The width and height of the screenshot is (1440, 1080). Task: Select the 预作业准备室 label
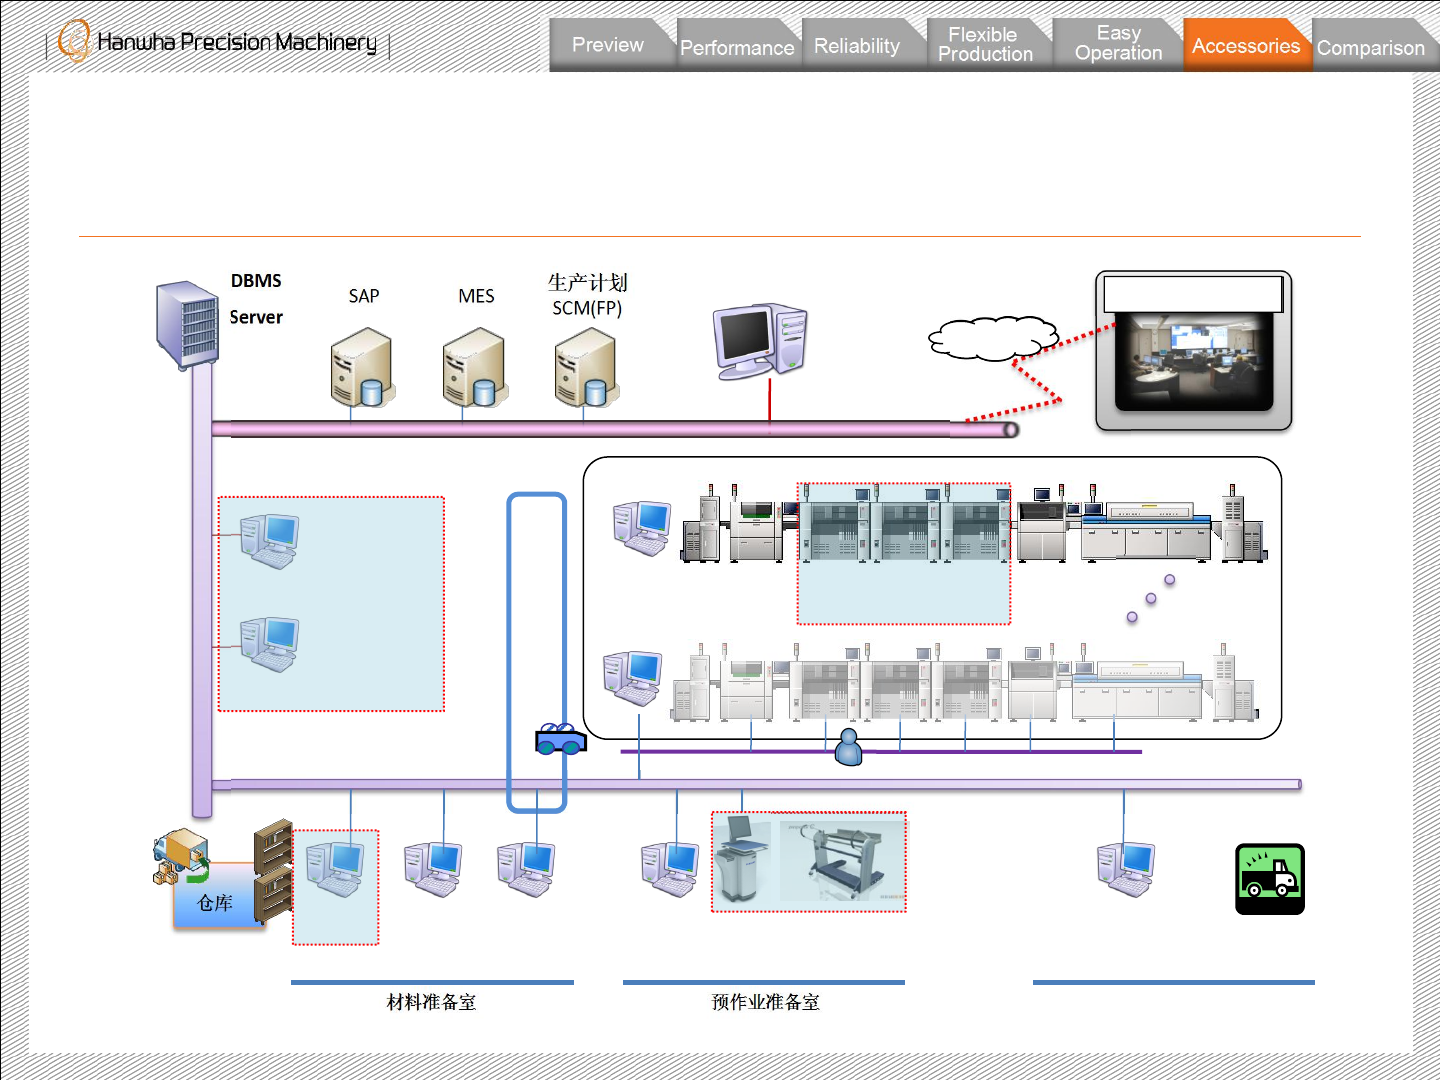765,1002
